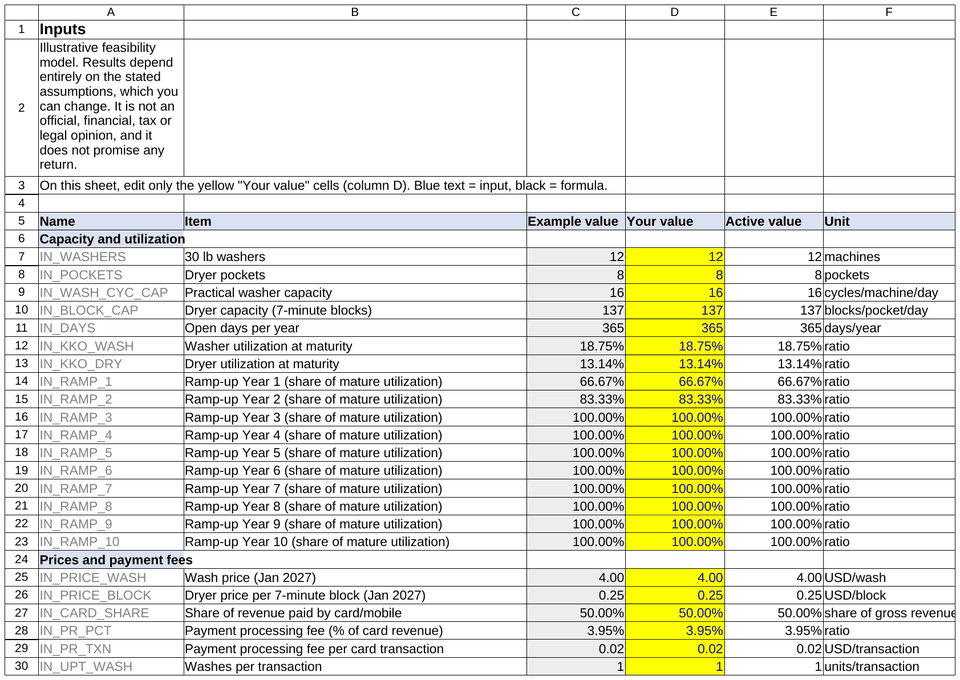
Task: Select 'Washes per transaction' item cell
Action: point(355,667)
